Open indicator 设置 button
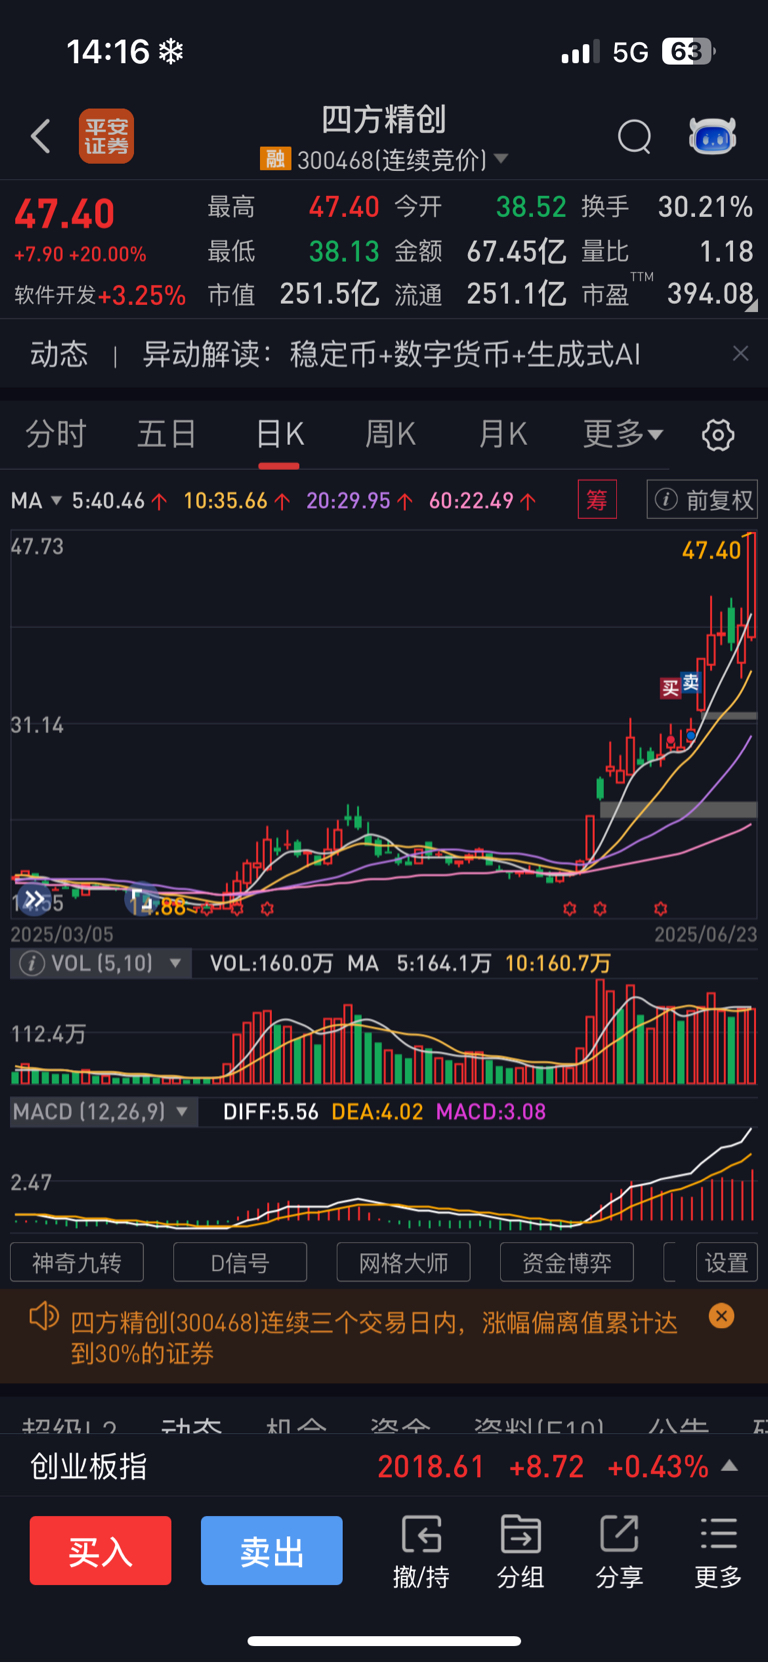This screenshot has height=1663, width=768. point(727,1263)
